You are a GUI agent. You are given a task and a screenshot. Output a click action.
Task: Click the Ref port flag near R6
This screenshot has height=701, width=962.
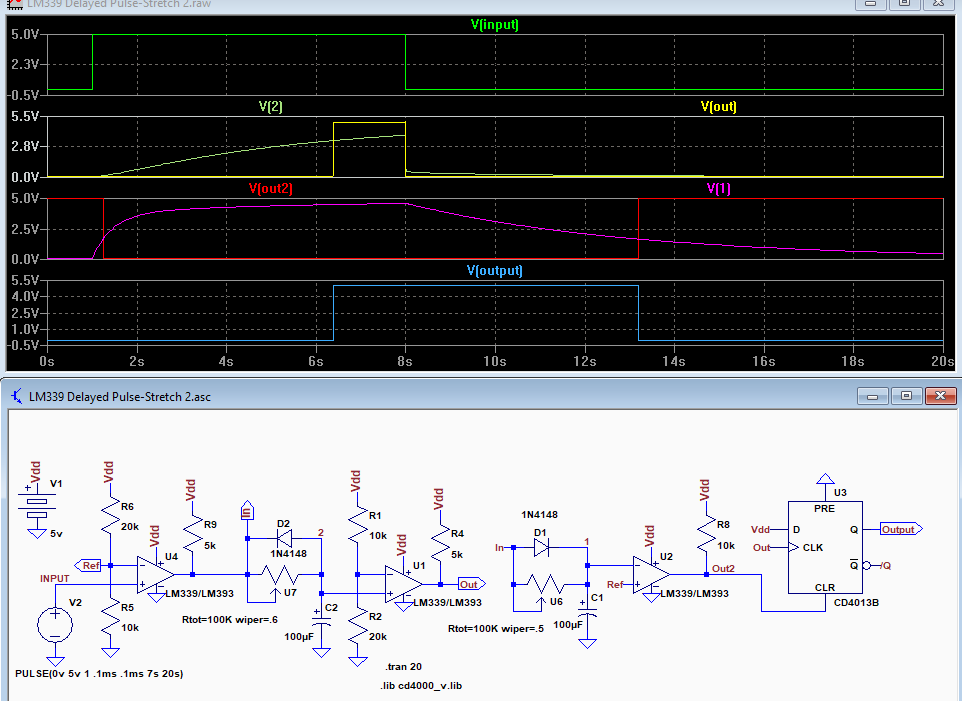click(x=88, y=565)
